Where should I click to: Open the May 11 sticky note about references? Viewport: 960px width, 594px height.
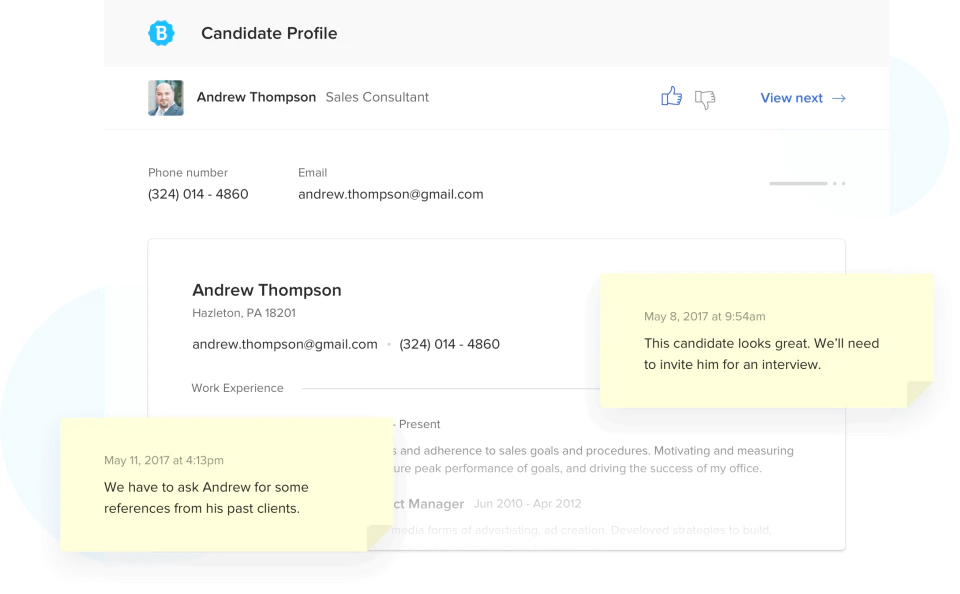coord(227,484)
